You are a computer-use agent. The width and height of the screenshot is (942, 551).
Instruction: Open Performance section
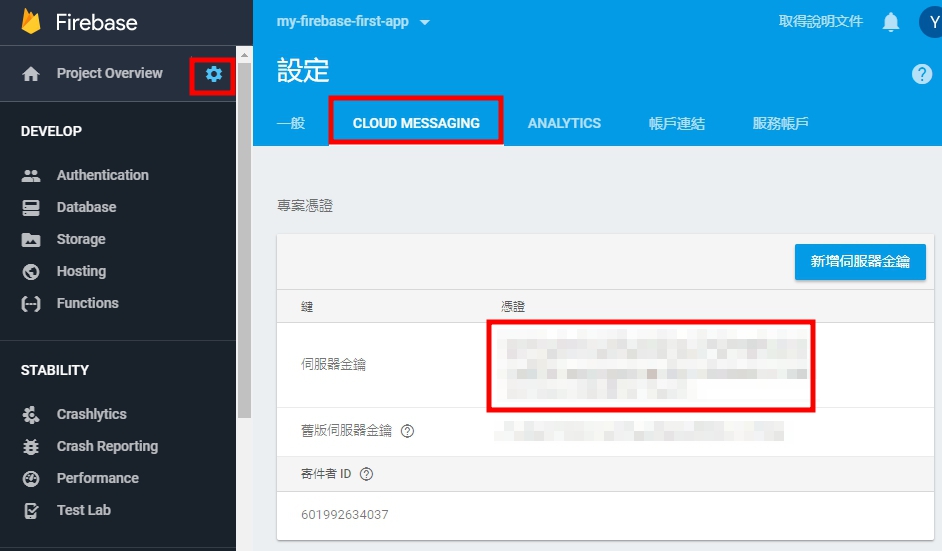tap(97, 478)
